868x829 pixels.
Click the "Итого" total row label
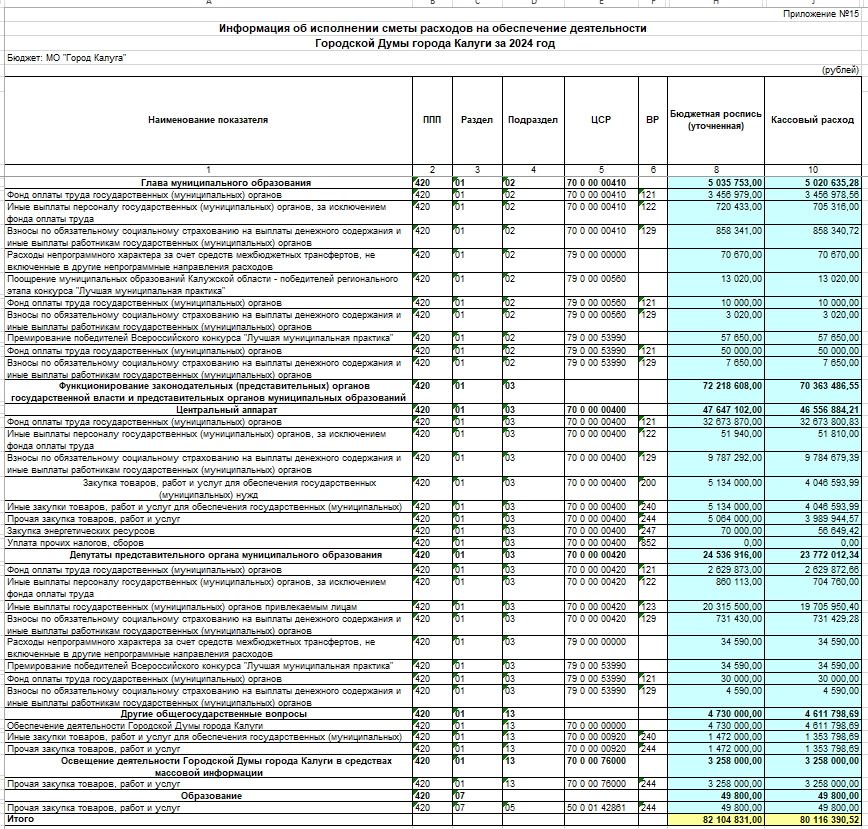19,818
